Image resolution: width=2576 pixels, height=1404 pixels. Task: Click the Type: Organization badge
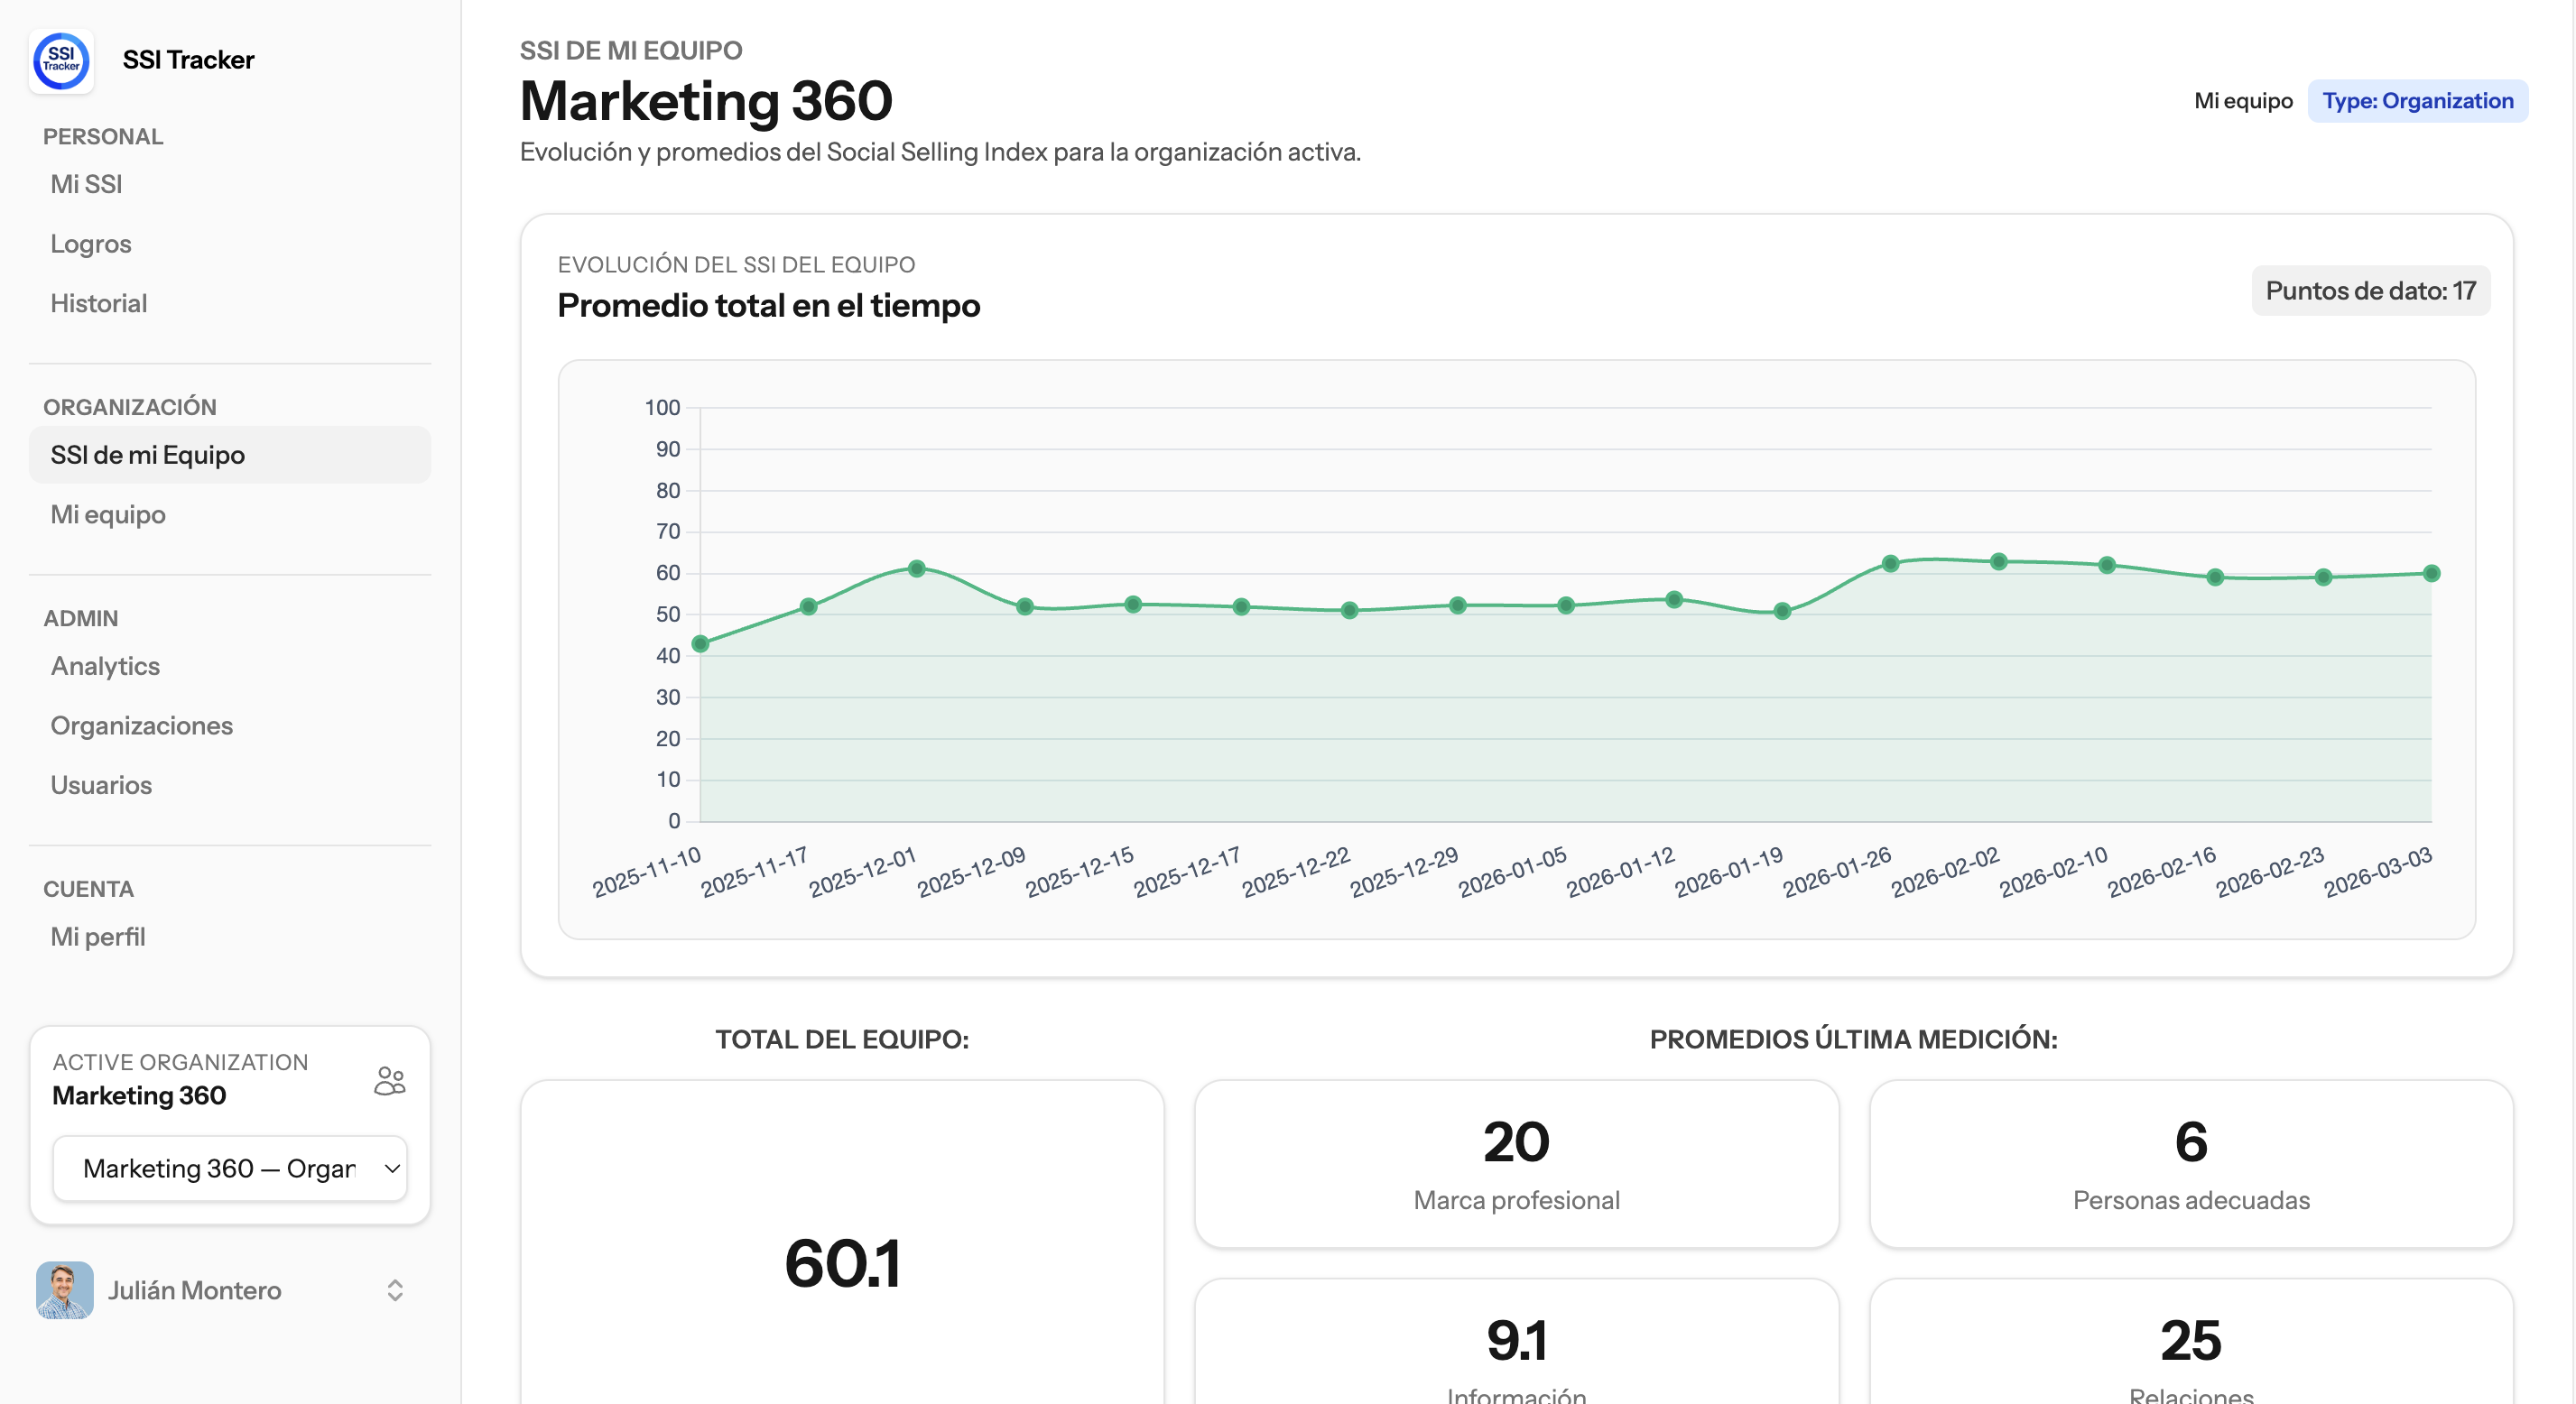pyautogui.click(x=2417, y=101)
